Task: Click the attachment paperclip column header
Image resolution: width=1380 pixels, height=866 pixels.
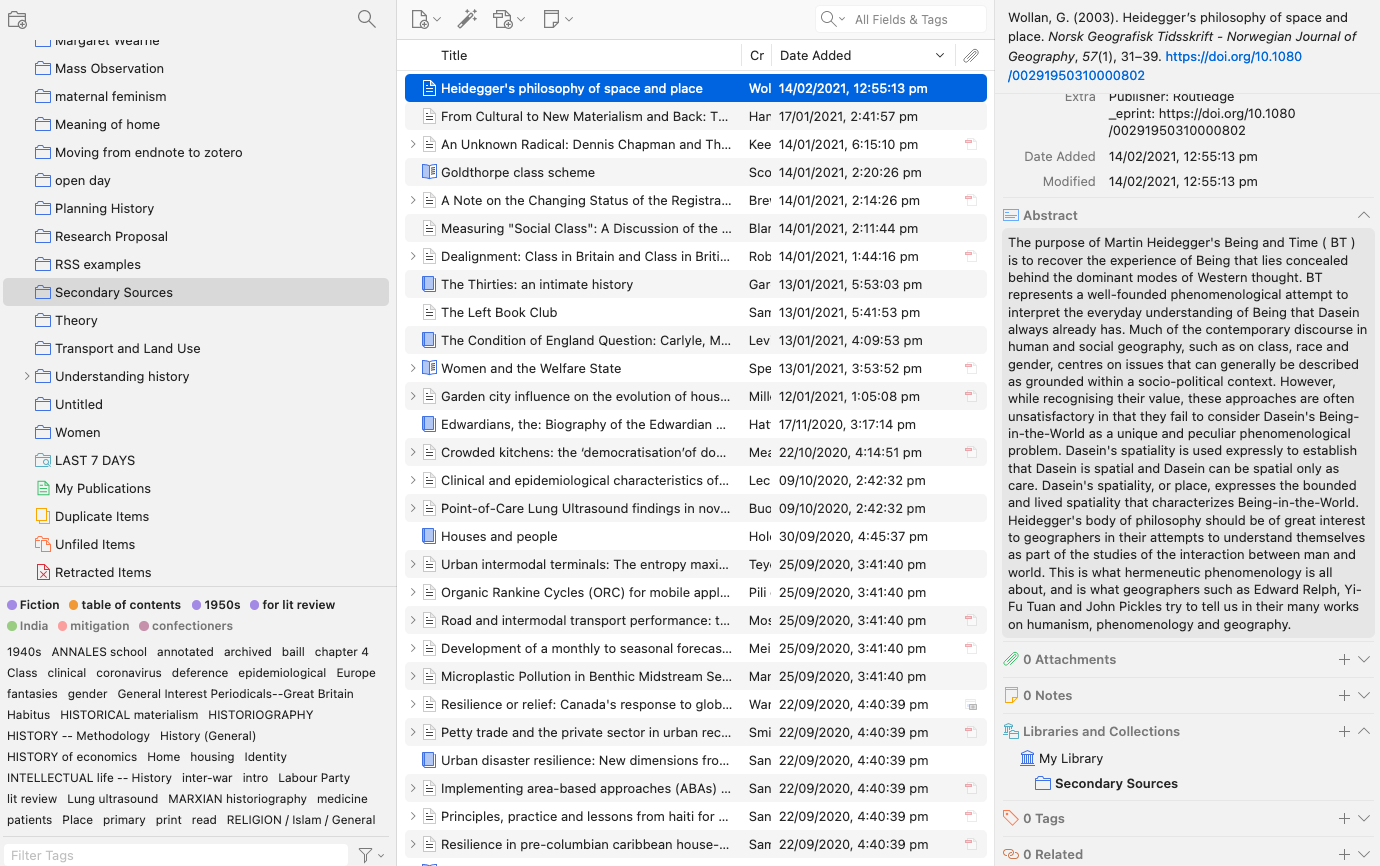Action: [971, 56]
